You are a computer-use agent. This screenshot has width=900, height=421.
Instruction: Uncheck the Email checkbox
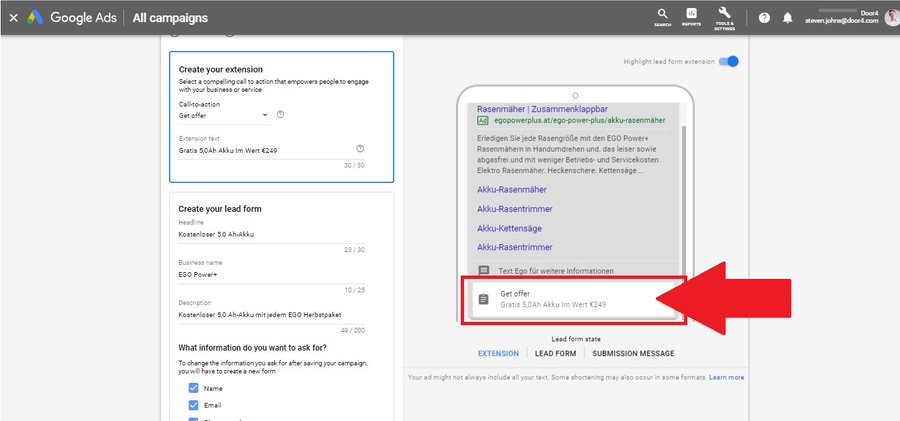[x=193, y=405]
